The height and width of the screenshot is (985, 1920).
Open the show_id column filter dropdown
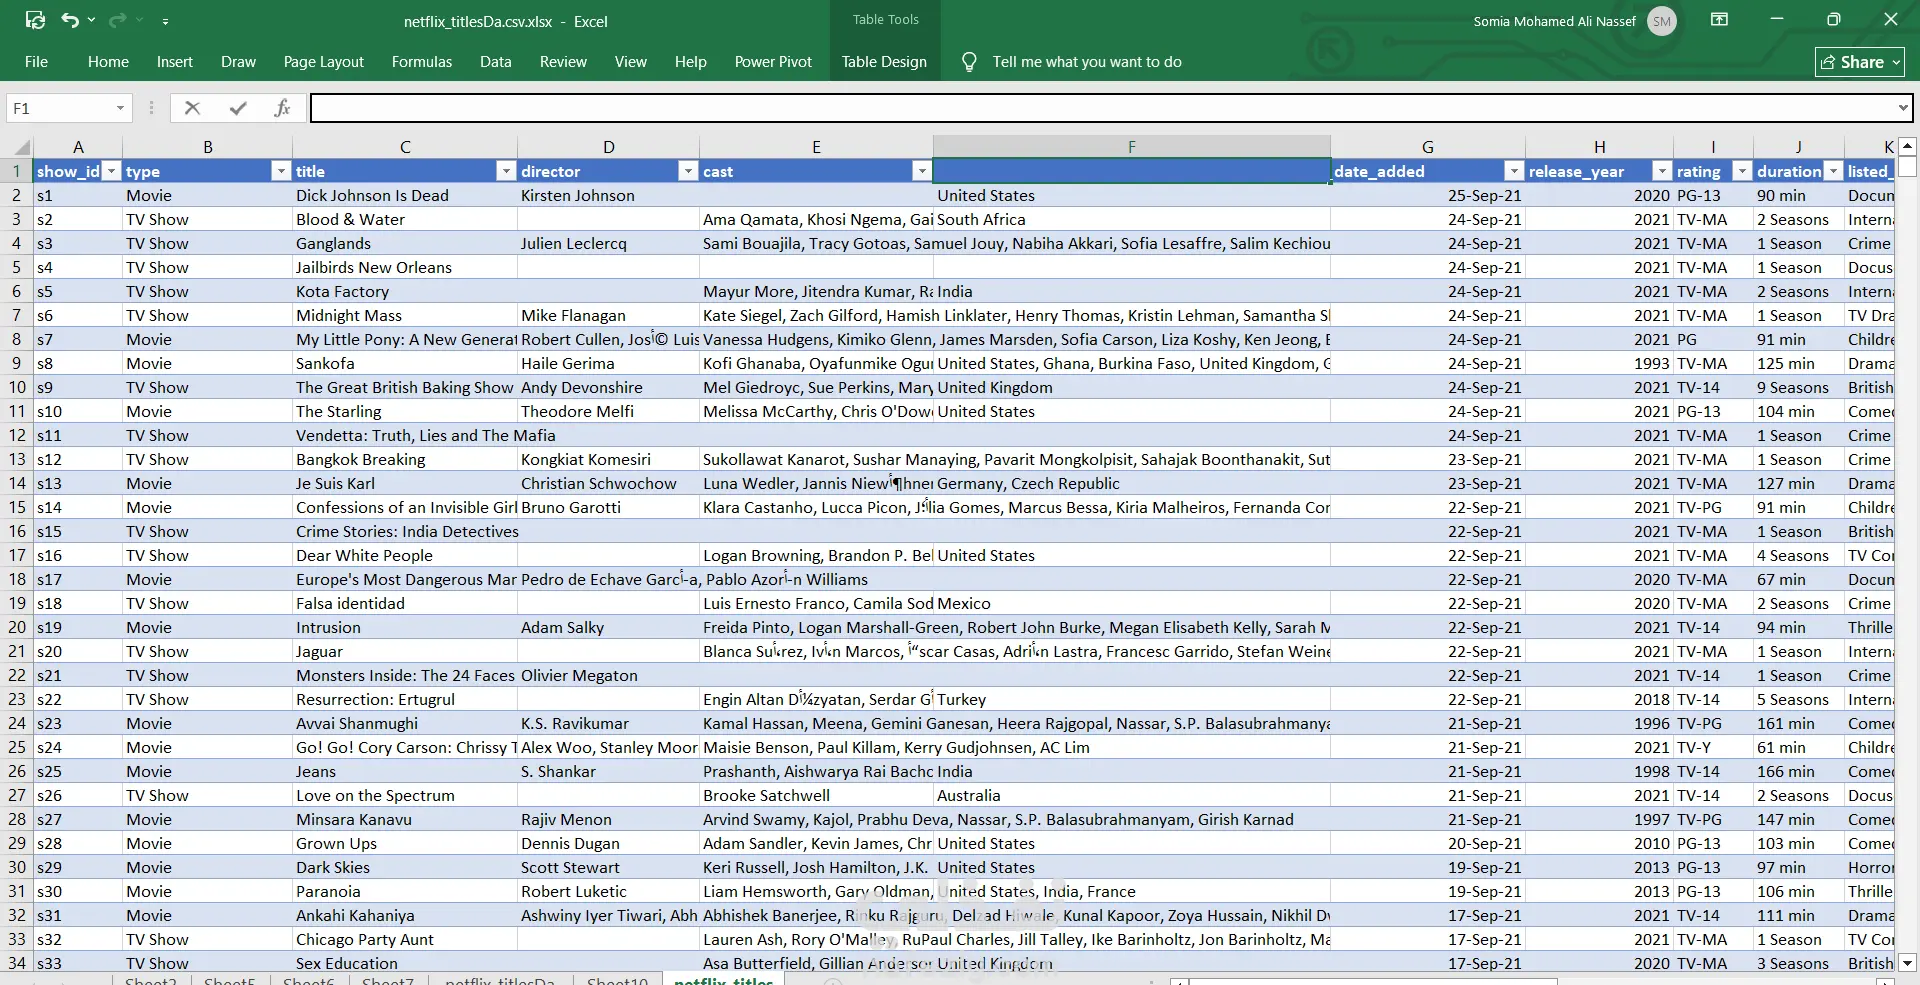[112, 172]
